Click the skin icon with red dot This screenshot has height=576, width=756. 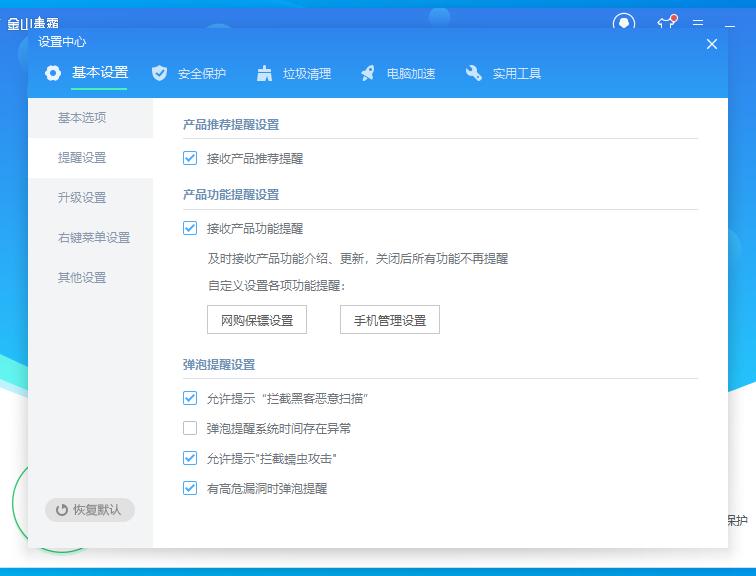[667, 22]
